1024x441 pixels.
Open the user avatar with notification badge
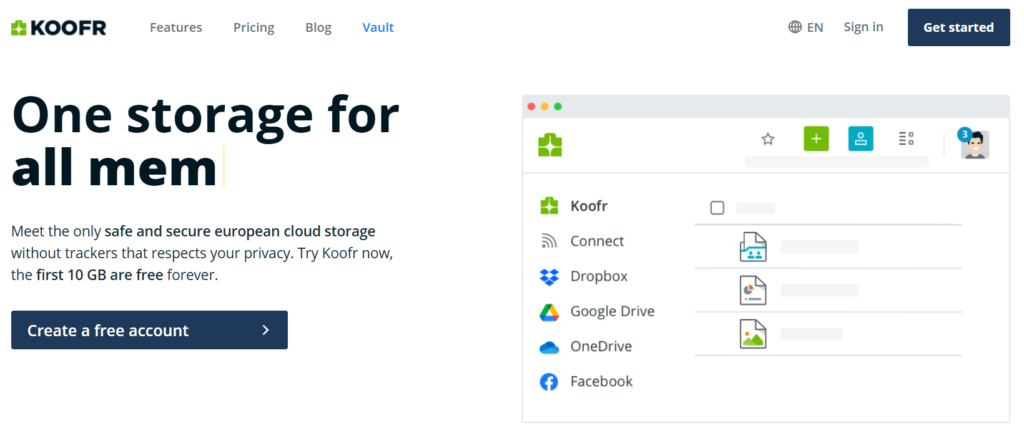click(974, 143)
